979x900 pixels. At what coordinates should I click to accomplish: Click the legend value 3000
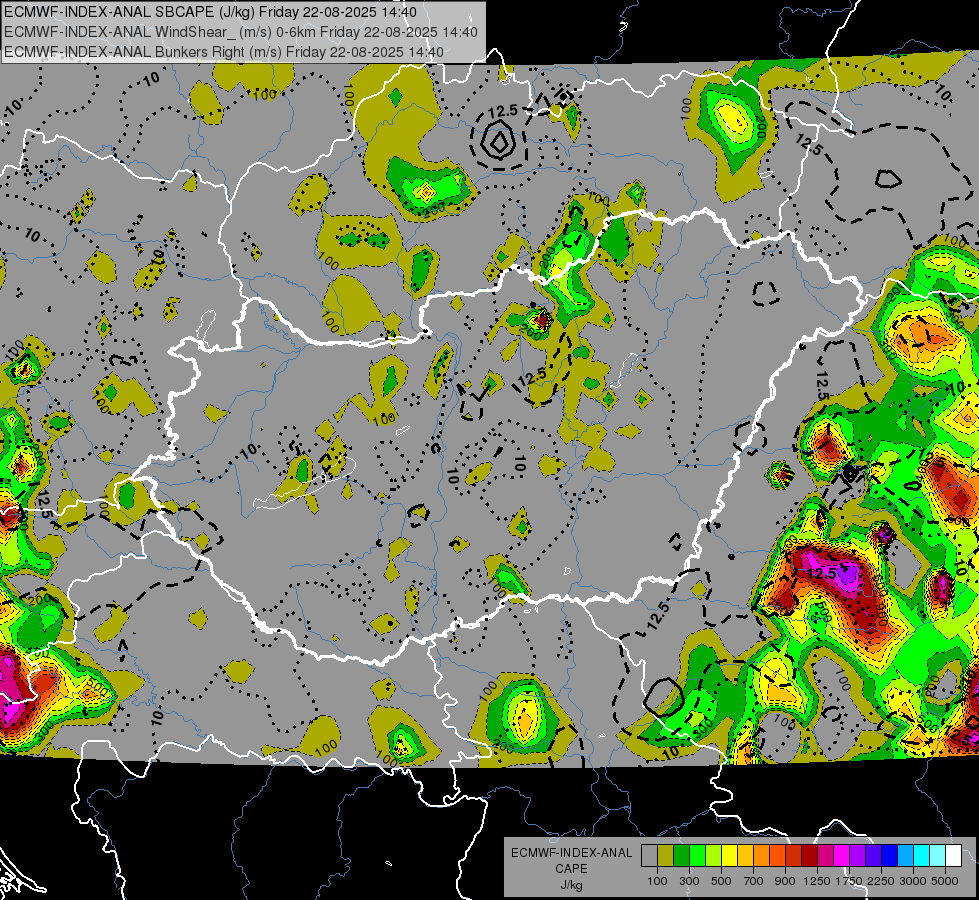click(913, 881)
